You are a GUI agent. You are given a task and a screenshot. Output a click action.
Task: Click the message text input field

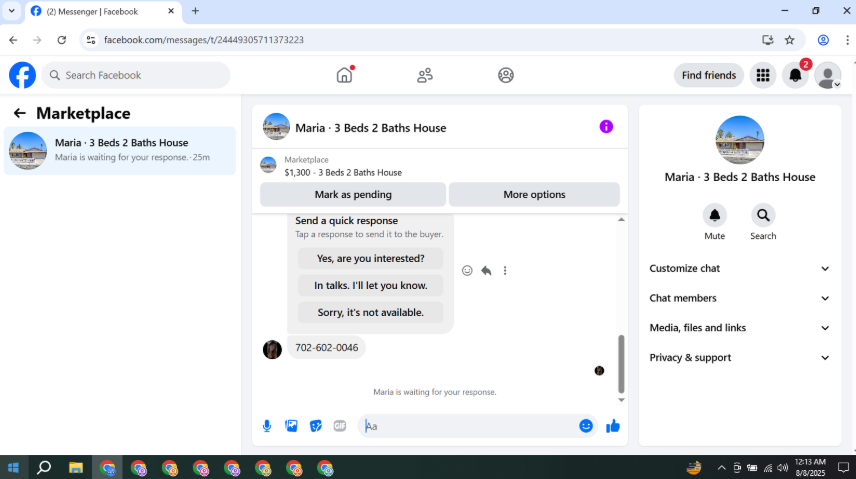pos(469,426)
